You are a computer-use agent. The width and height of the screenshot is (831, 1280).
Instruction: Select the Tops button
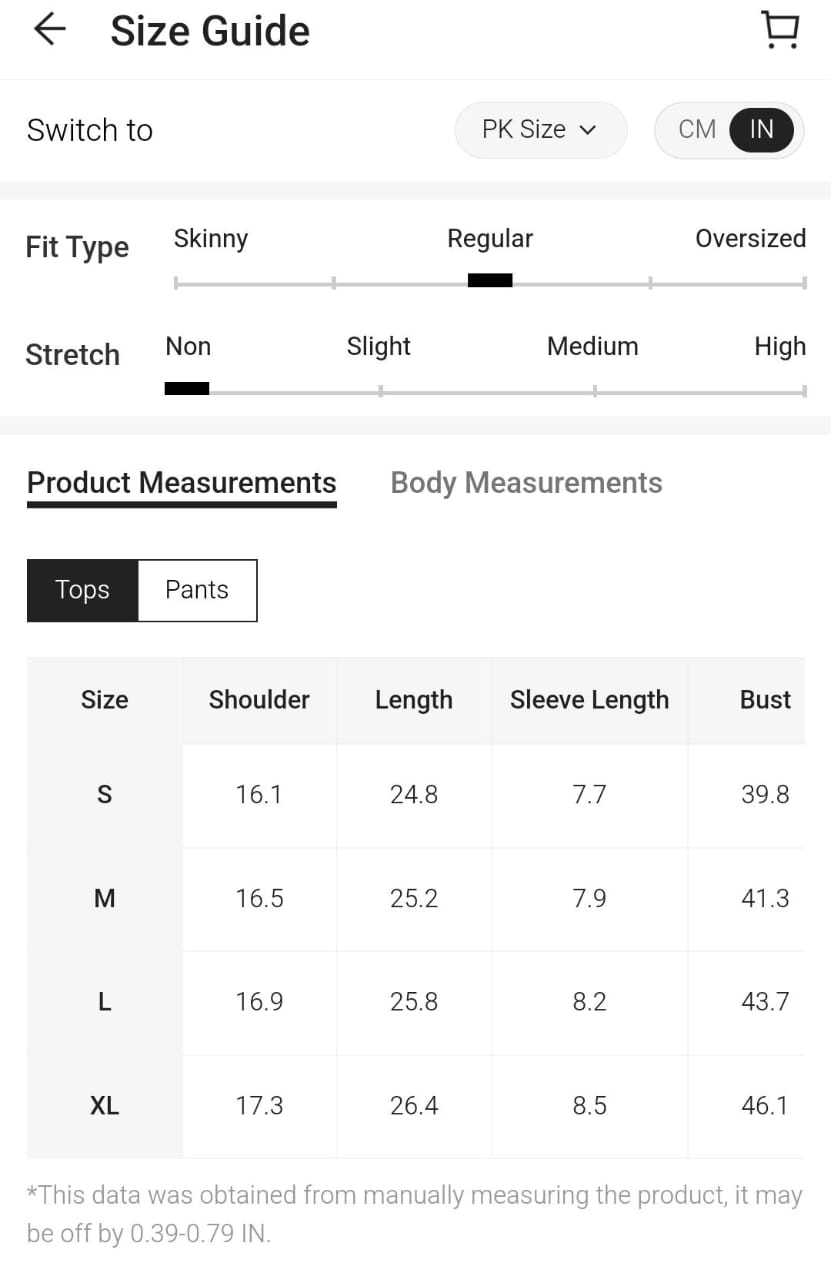pyautogui.click(x=82, y=590)
